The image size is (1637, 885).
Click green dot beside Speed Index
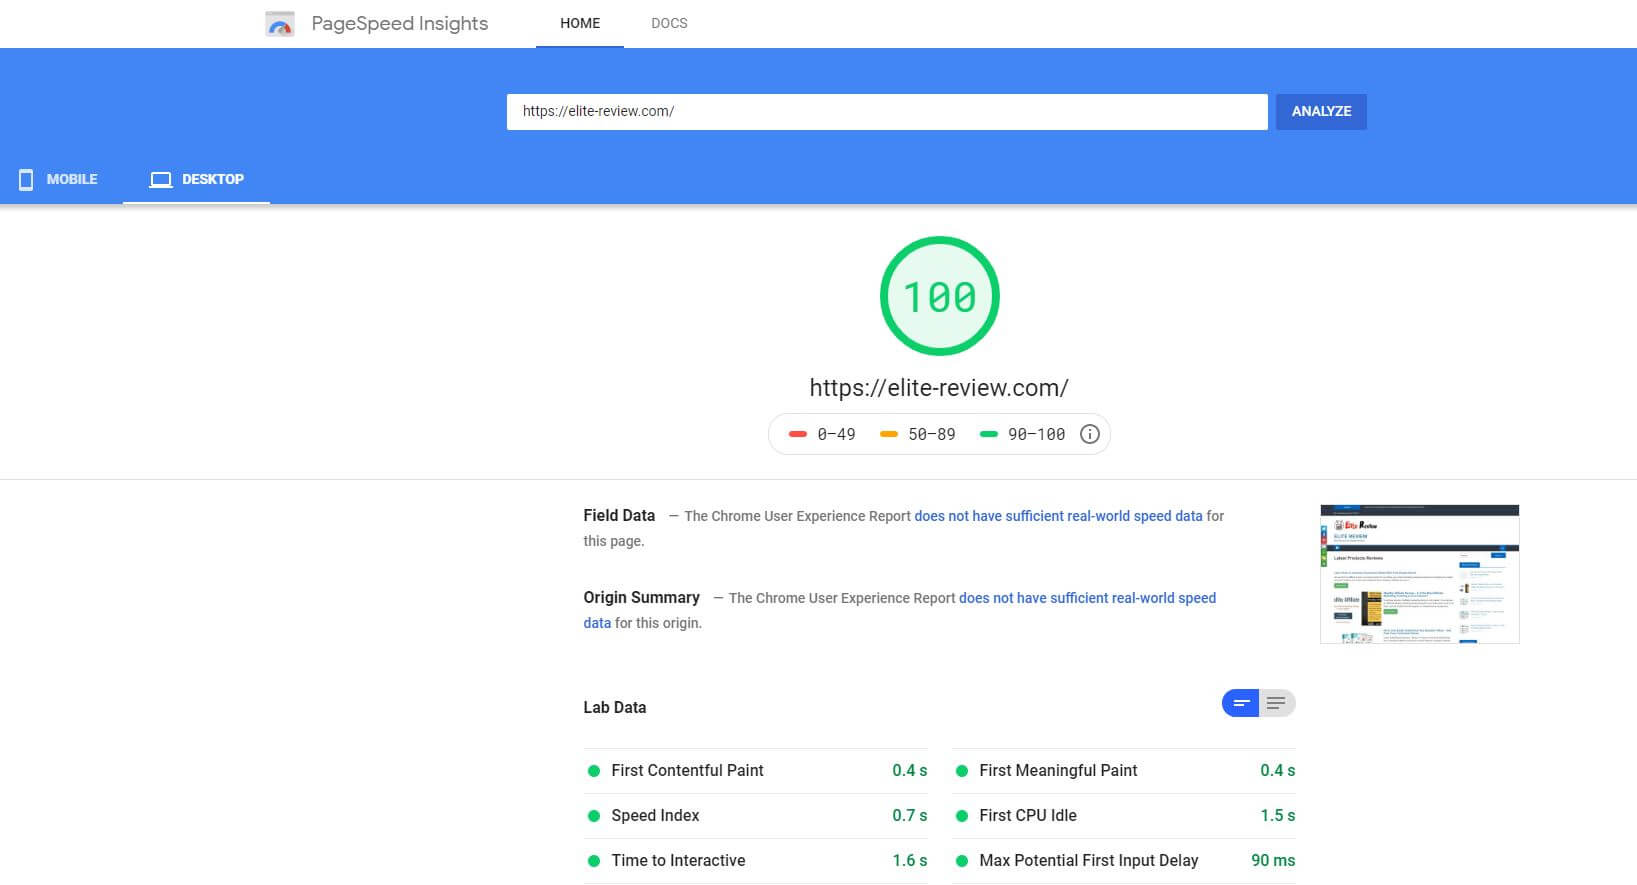point(594,816)
